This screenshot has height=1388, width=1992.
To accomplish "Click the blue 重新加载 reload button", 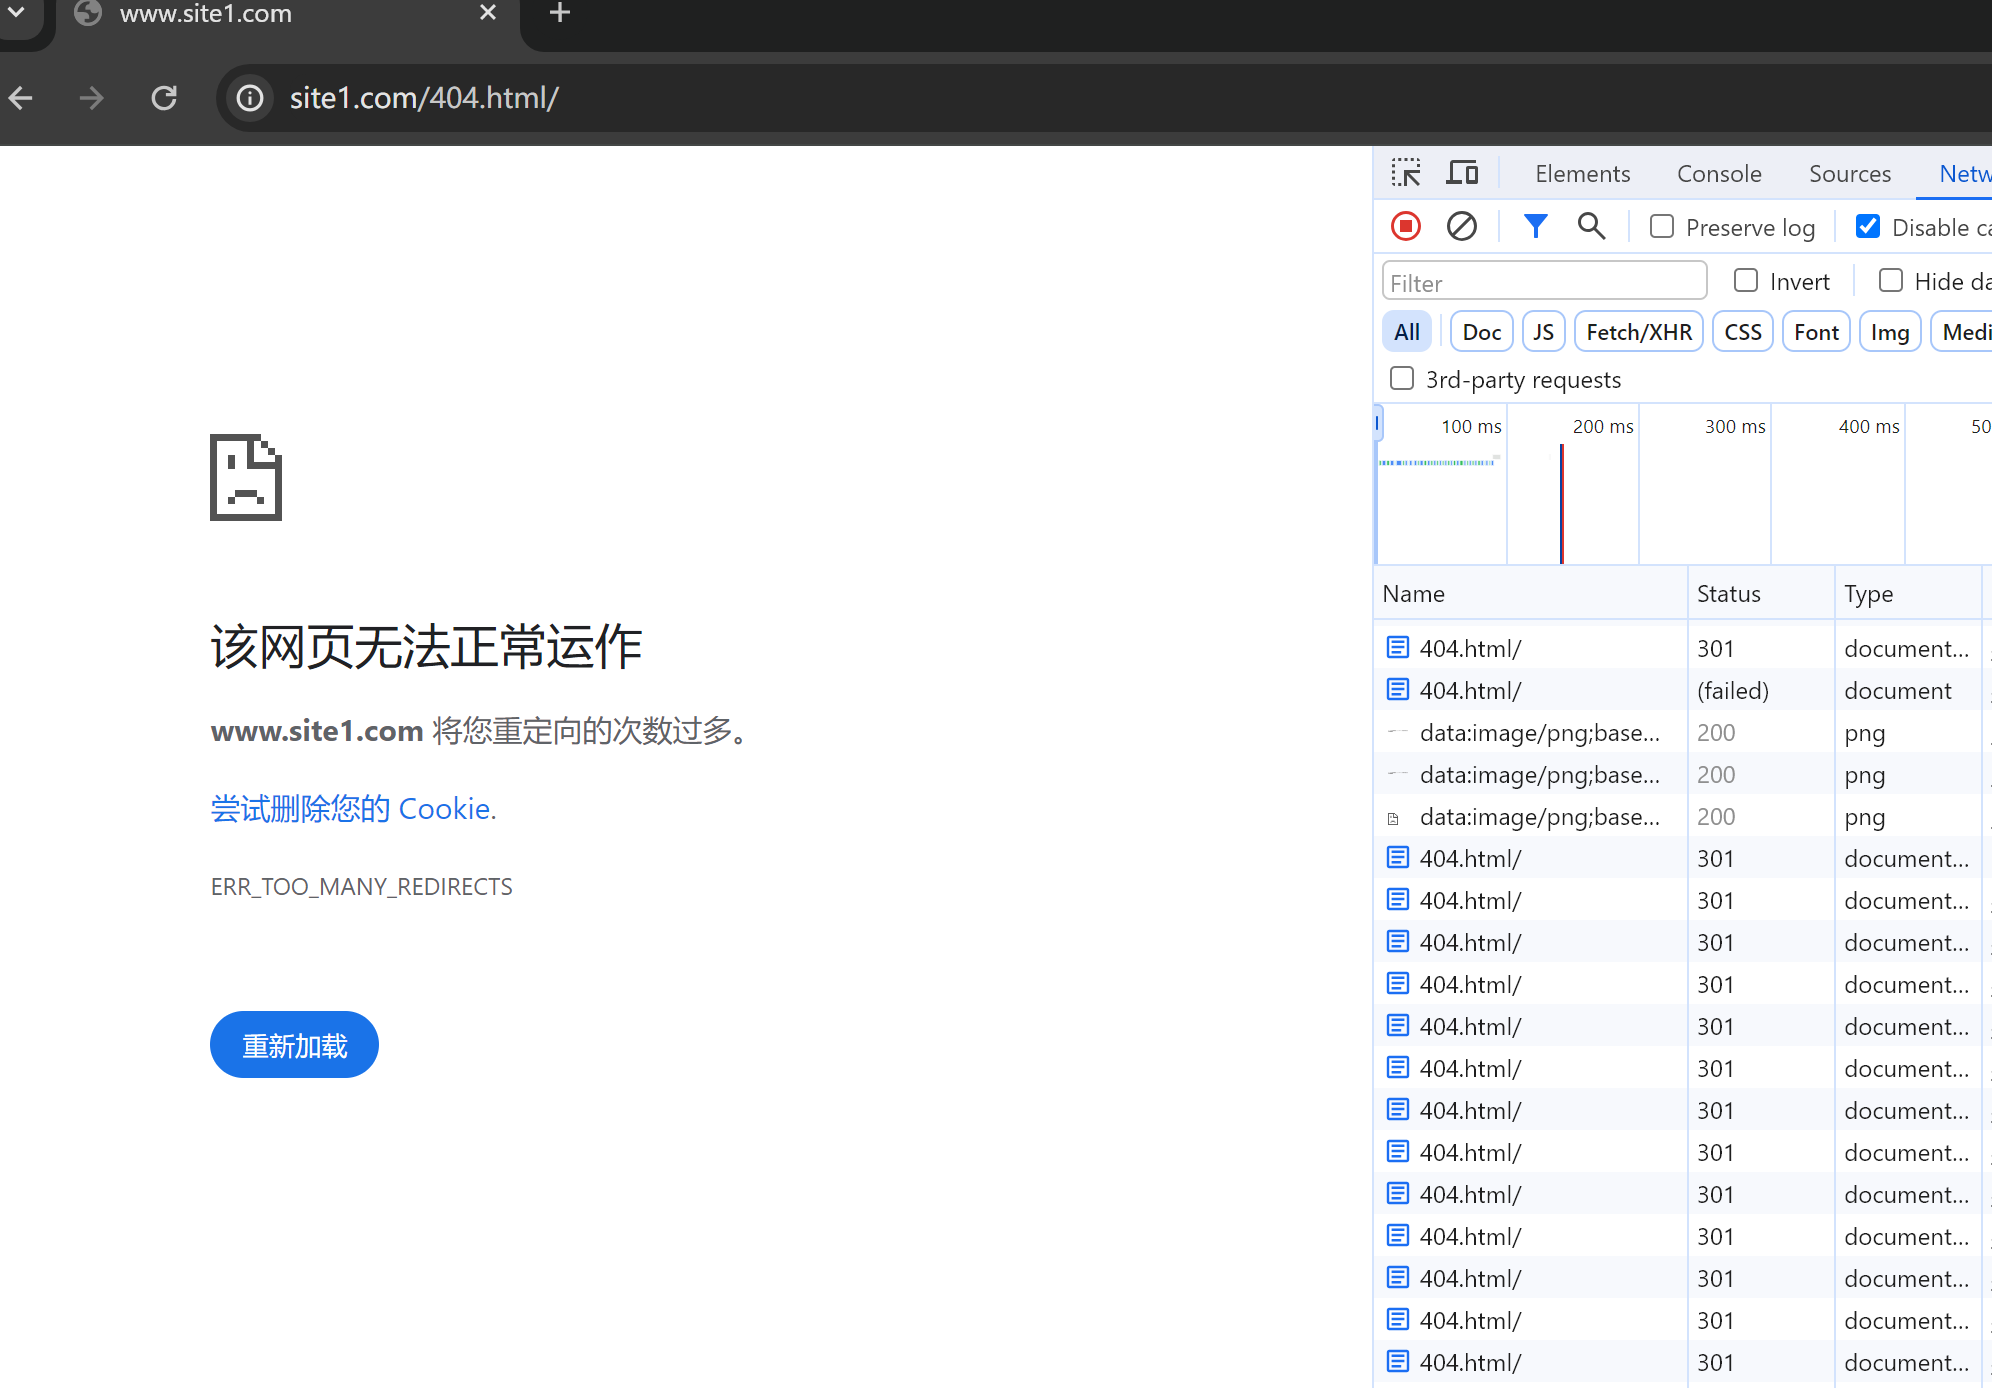I will (x=294, y=1045).
